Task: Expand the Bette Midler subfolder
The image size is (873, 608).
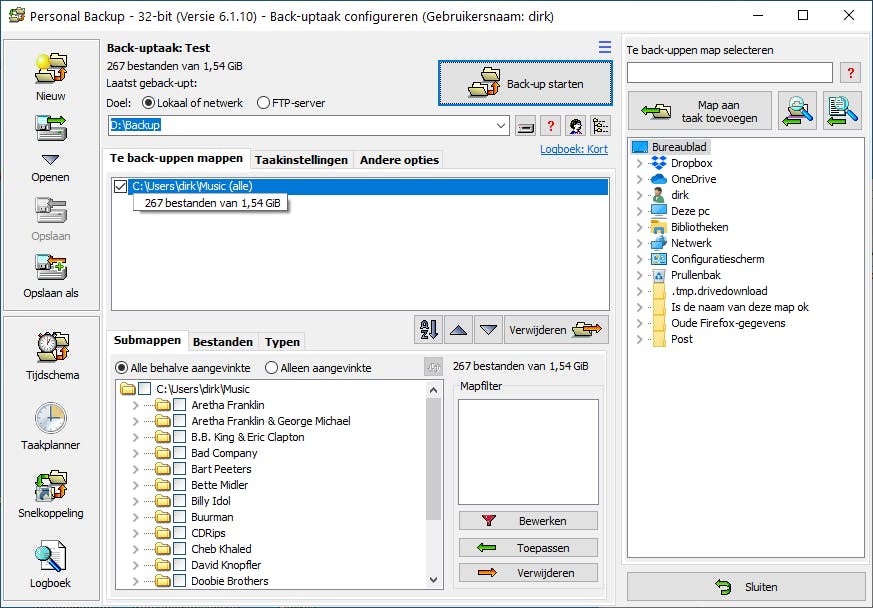Action: 135,485
